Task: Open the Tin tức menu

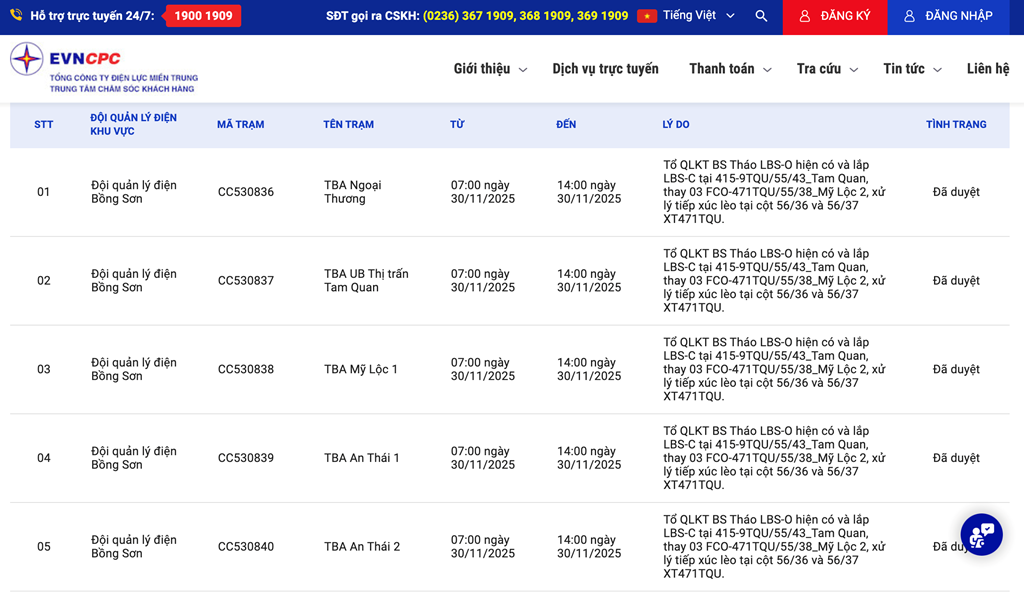Action: tap(912, 69)
